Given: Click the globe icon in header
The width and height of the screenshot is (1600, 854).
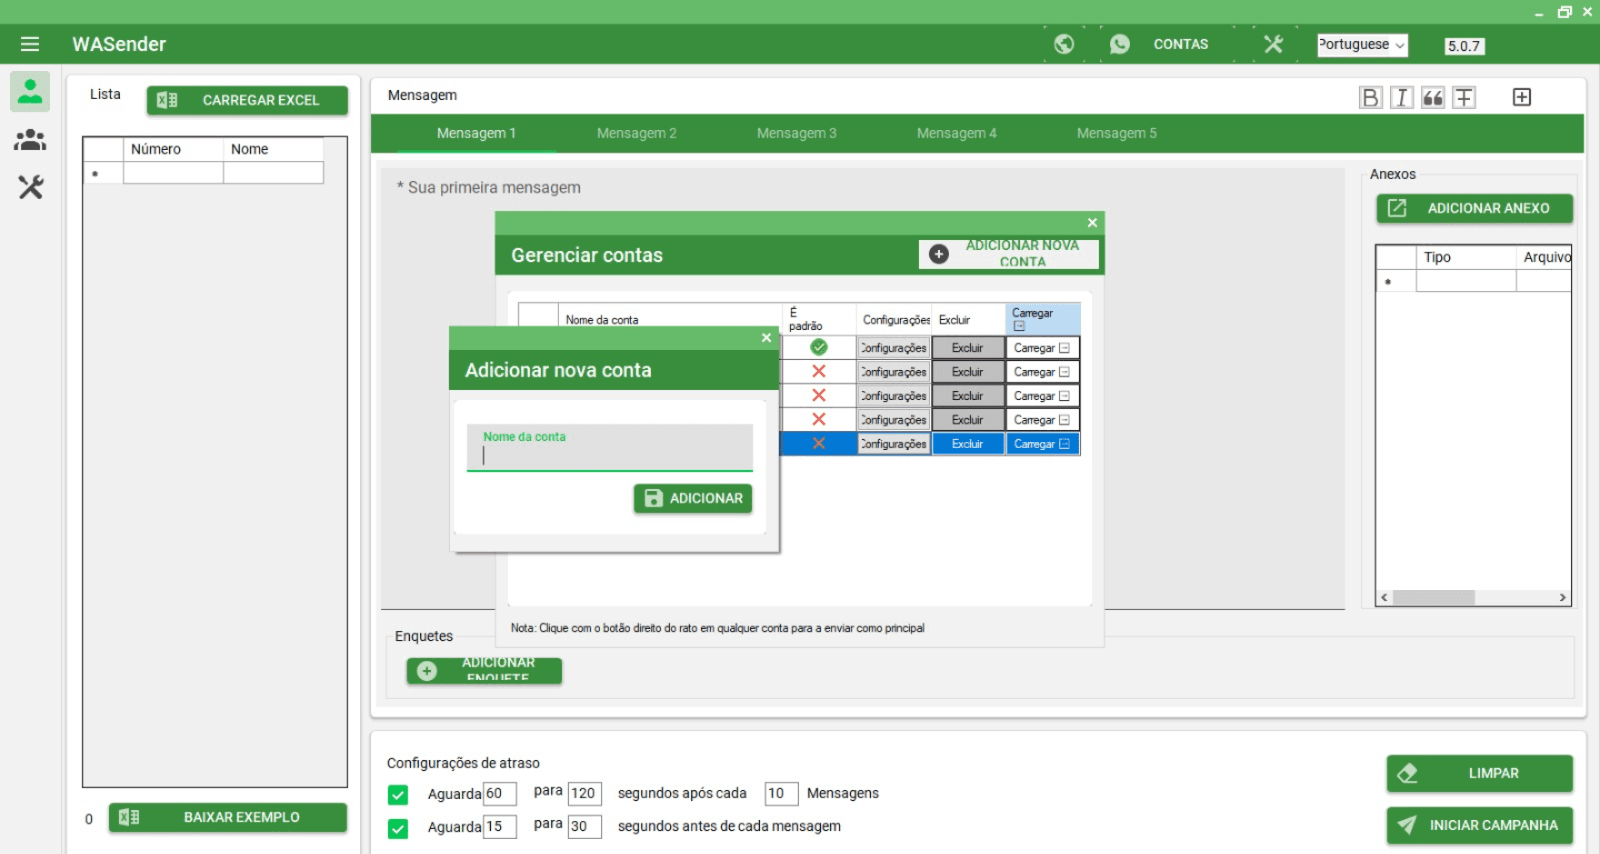Looking at the screenshot, I should pos(1064,44).
